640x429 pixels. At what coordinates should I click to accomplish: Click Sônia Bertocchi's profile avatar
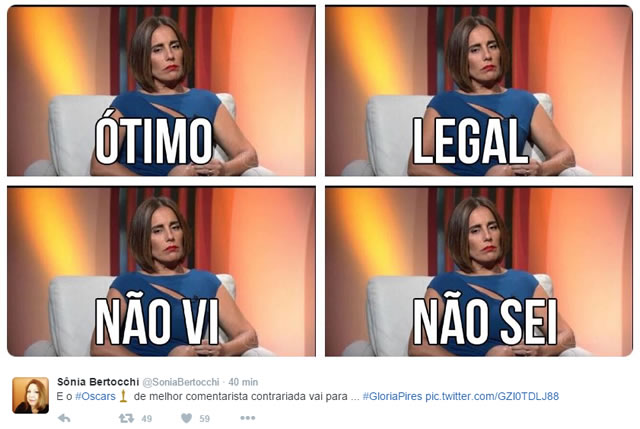[31, 396]
